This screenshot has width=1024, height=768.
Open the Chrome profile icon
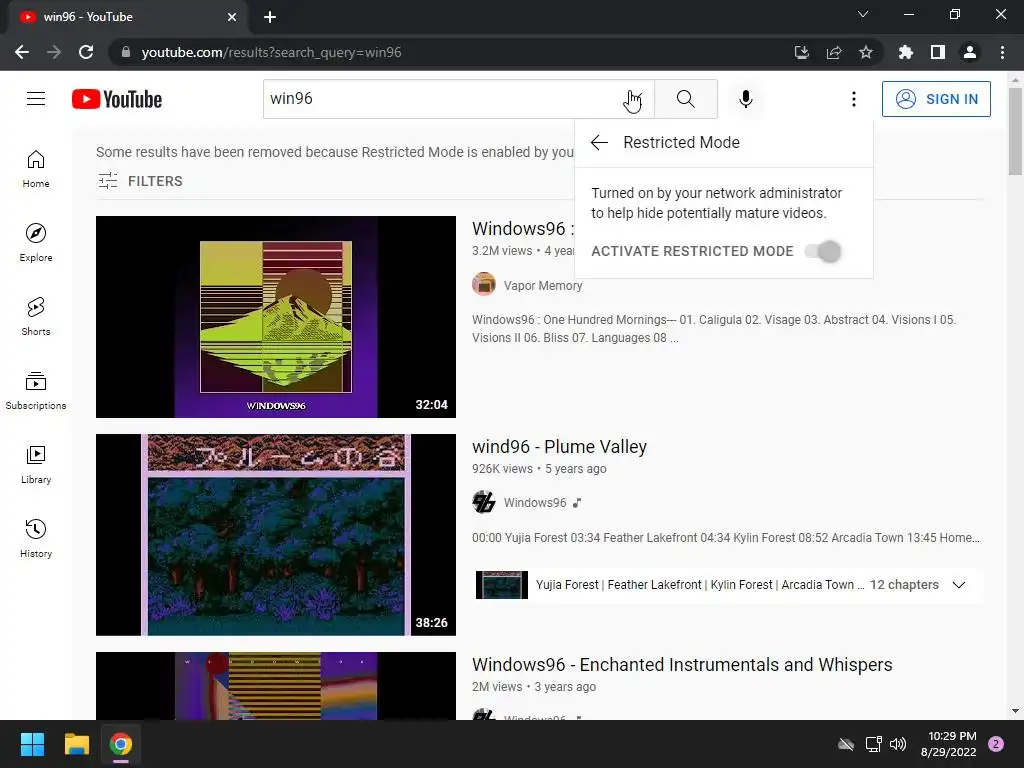pos(970,52)
